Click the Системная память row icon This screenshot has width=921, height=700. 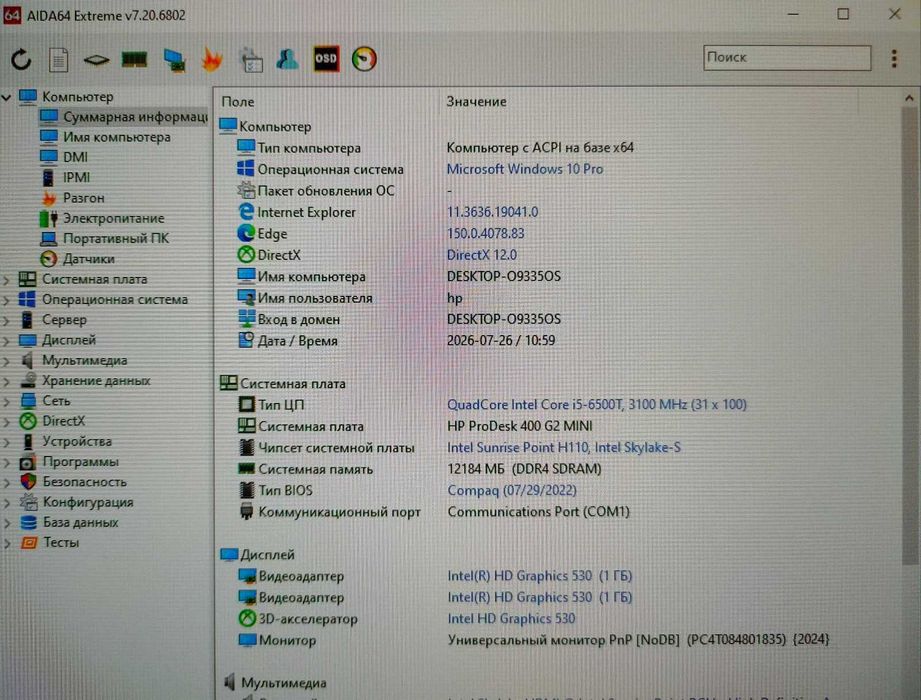click(247, 469)
